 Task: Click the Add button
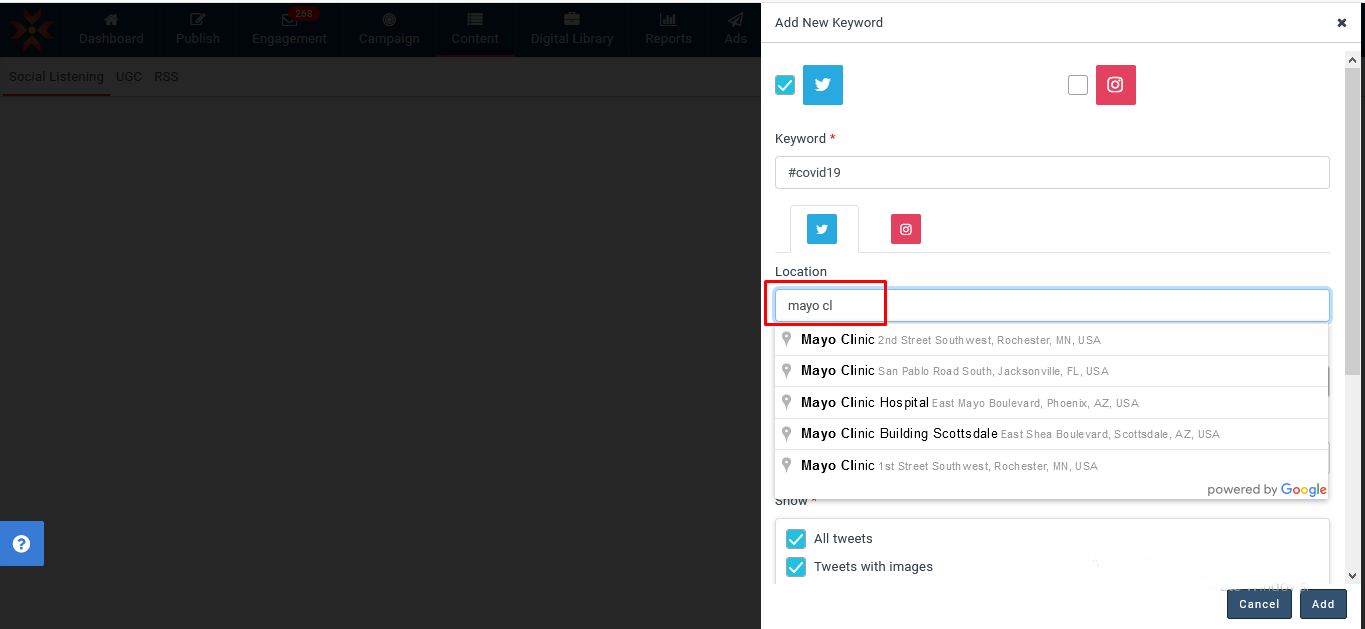[1322, 604]
